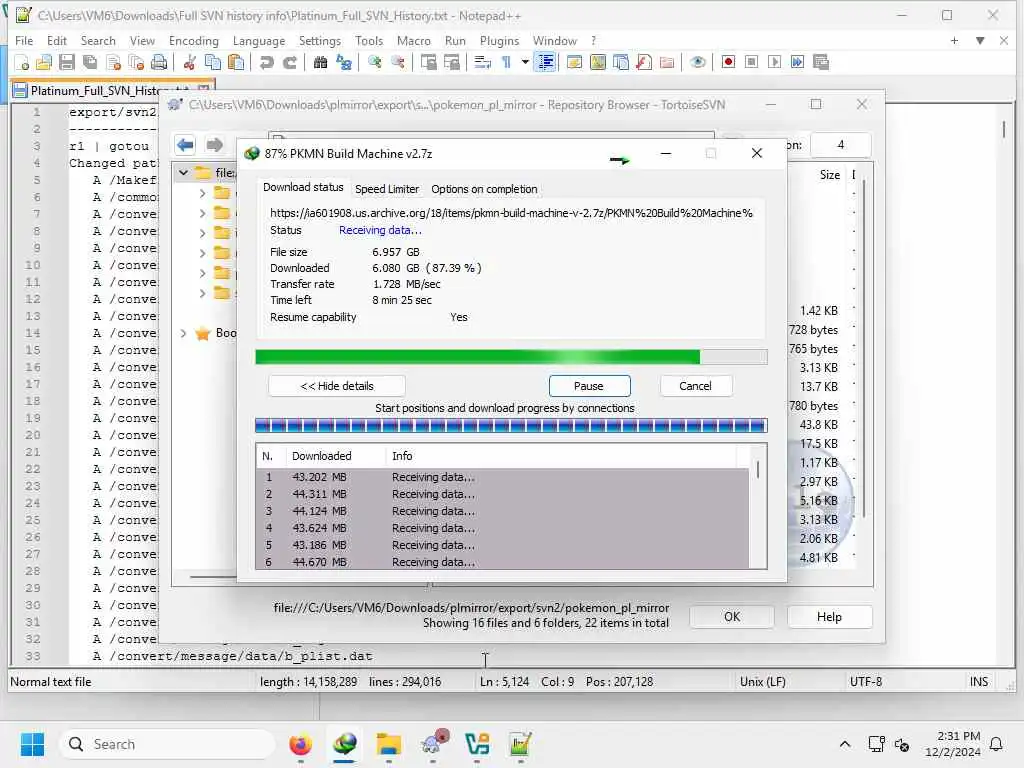Click the Paste clipboard icon

pos(236,63)
